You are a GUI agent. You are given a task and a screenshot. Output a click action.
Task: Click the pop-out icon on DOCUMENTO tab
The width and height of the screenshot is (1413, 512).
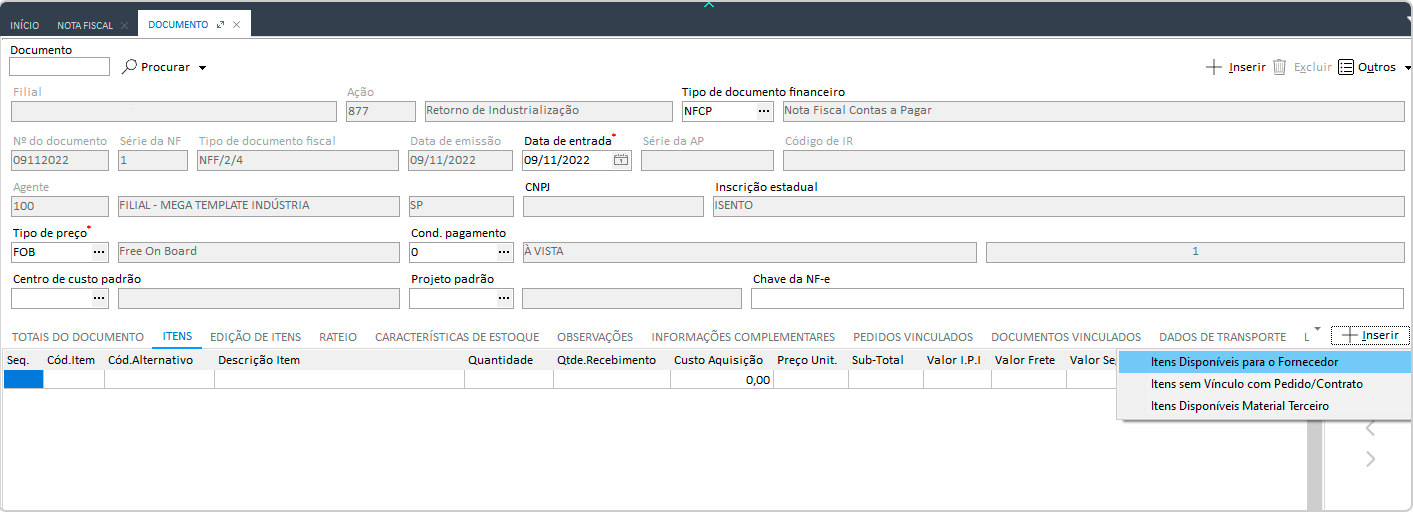click(x=220, y=25)
